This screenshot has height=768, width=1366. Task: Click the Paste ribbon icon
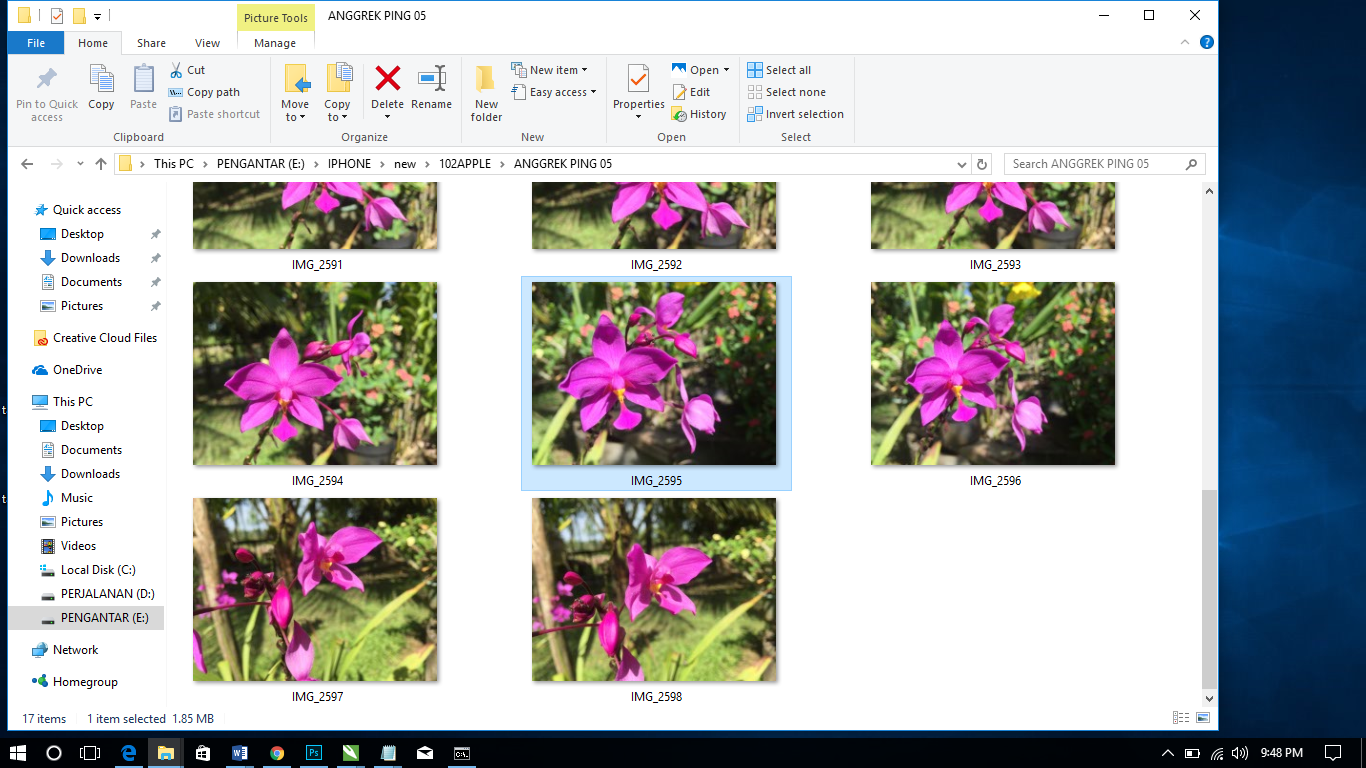(143, 80)
